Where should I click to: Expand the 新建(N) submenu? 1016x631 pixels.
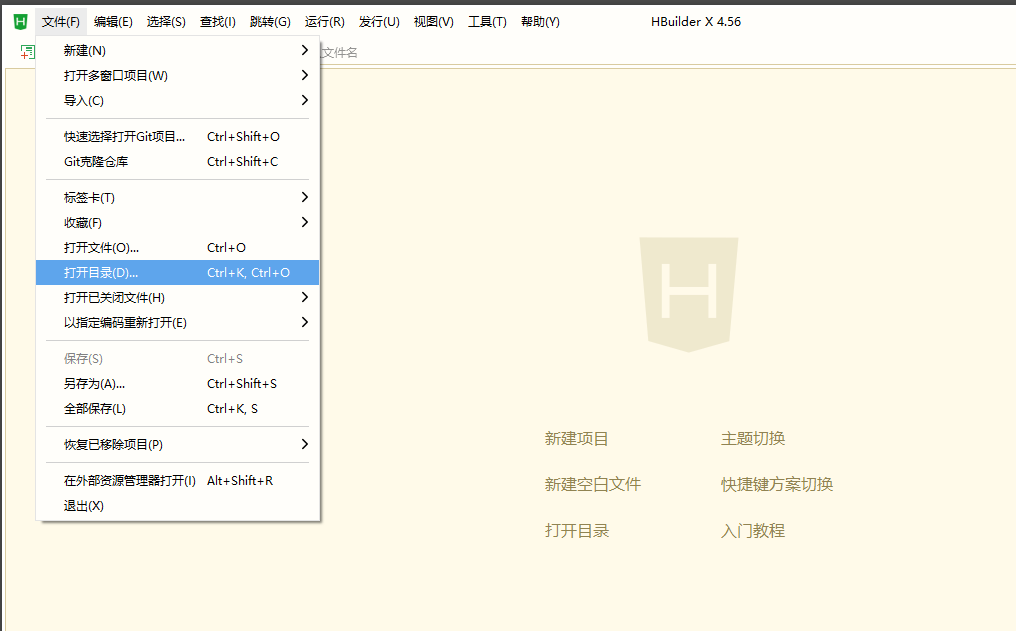178,51
